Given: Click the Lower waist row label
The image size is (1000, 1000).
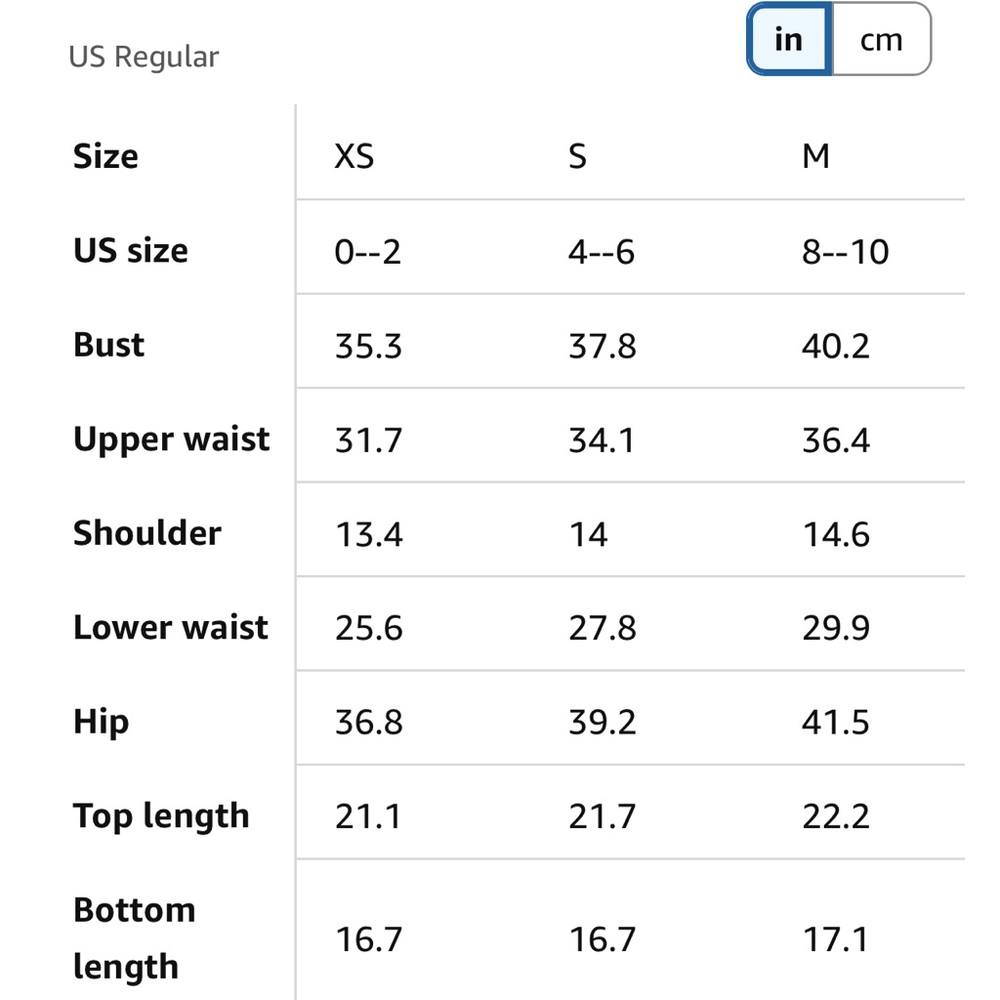Looking at the screenshot, I should click(x=171, y=628).
